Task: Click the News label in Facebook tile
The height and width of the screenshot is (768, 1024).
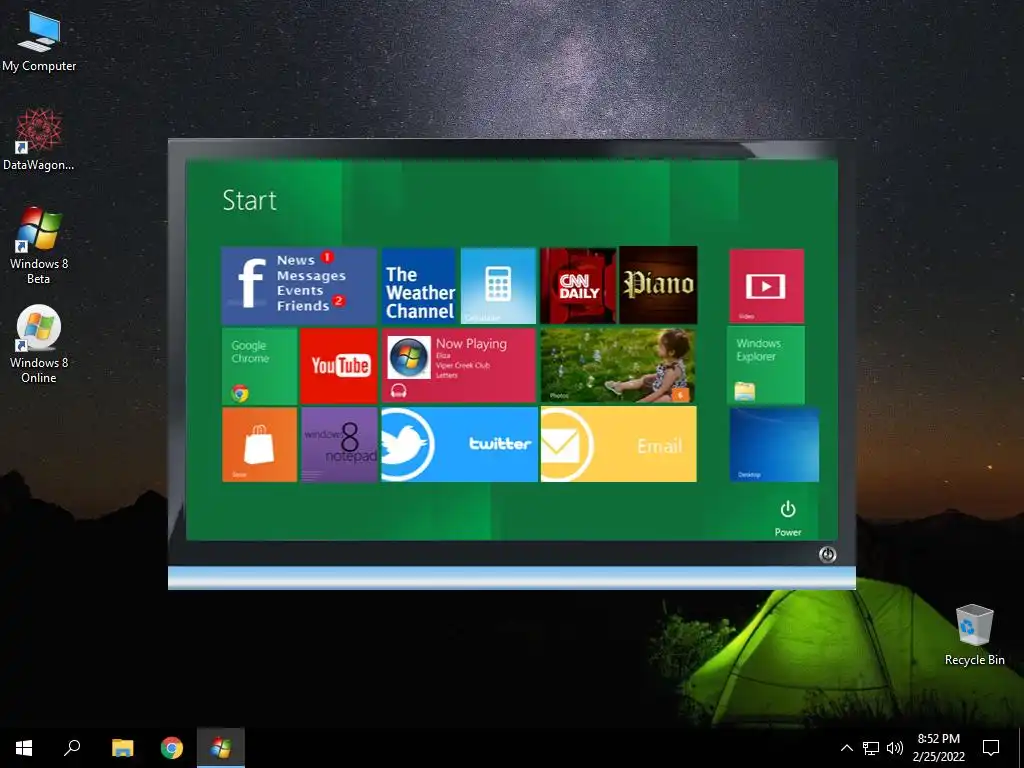Action: [296, 260]
